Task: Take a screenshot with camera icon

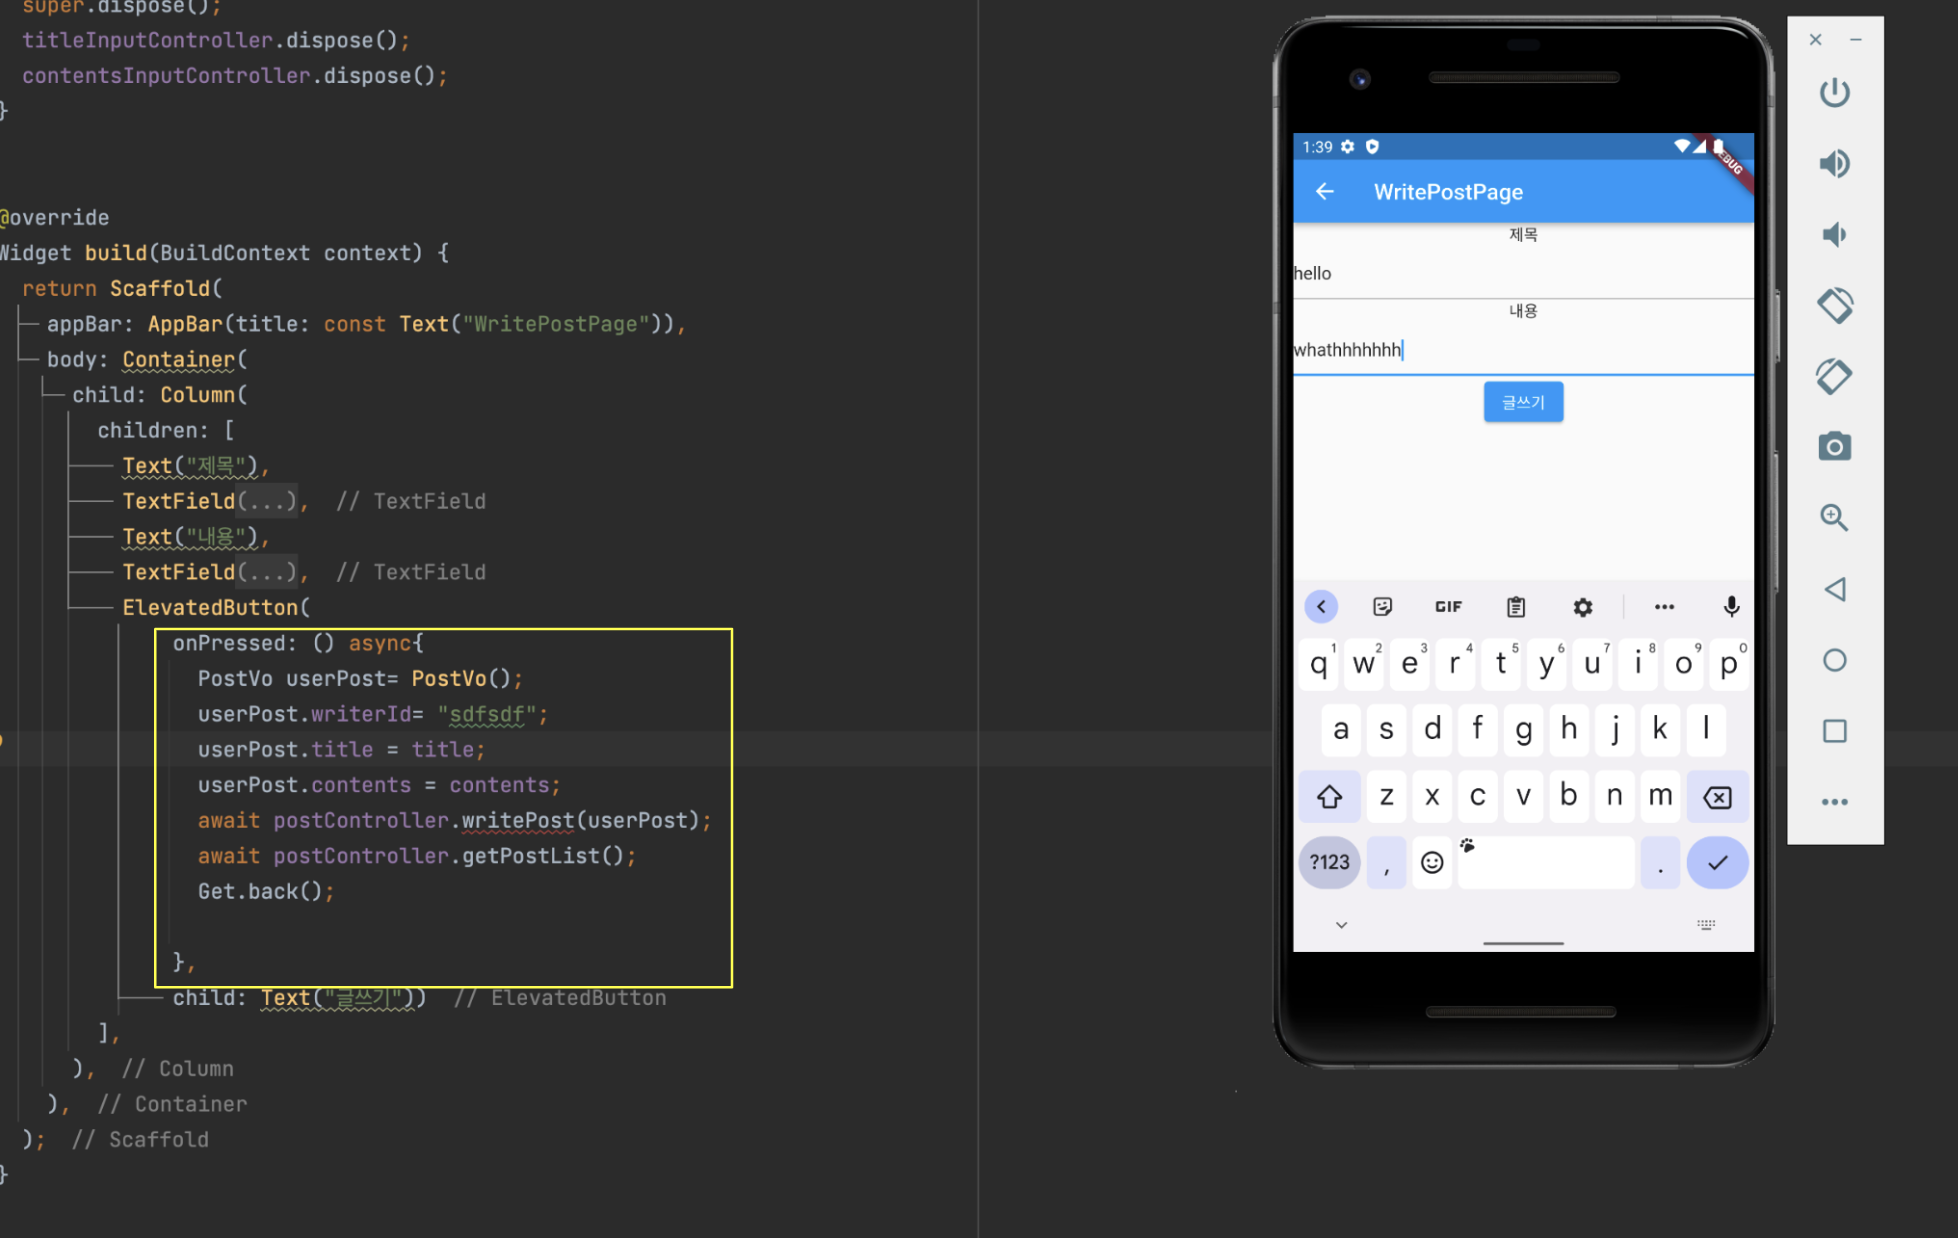Action: (x=1834, y=447)
